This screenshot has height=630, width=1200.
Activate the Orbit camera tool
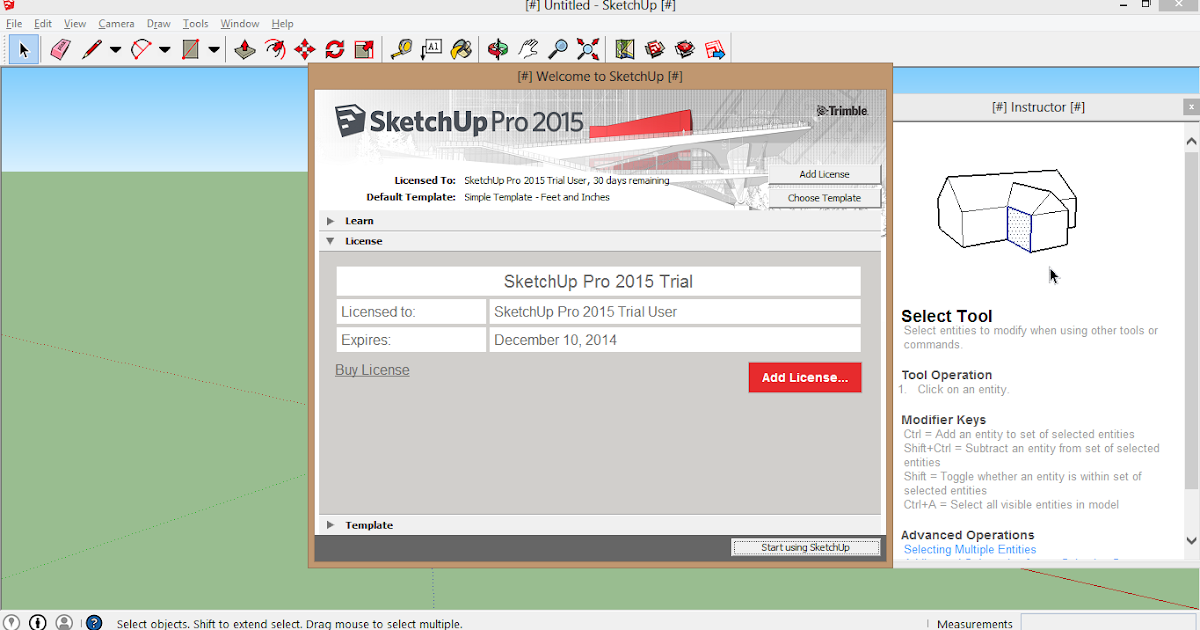pyautogui.click(x=498, y=48)
